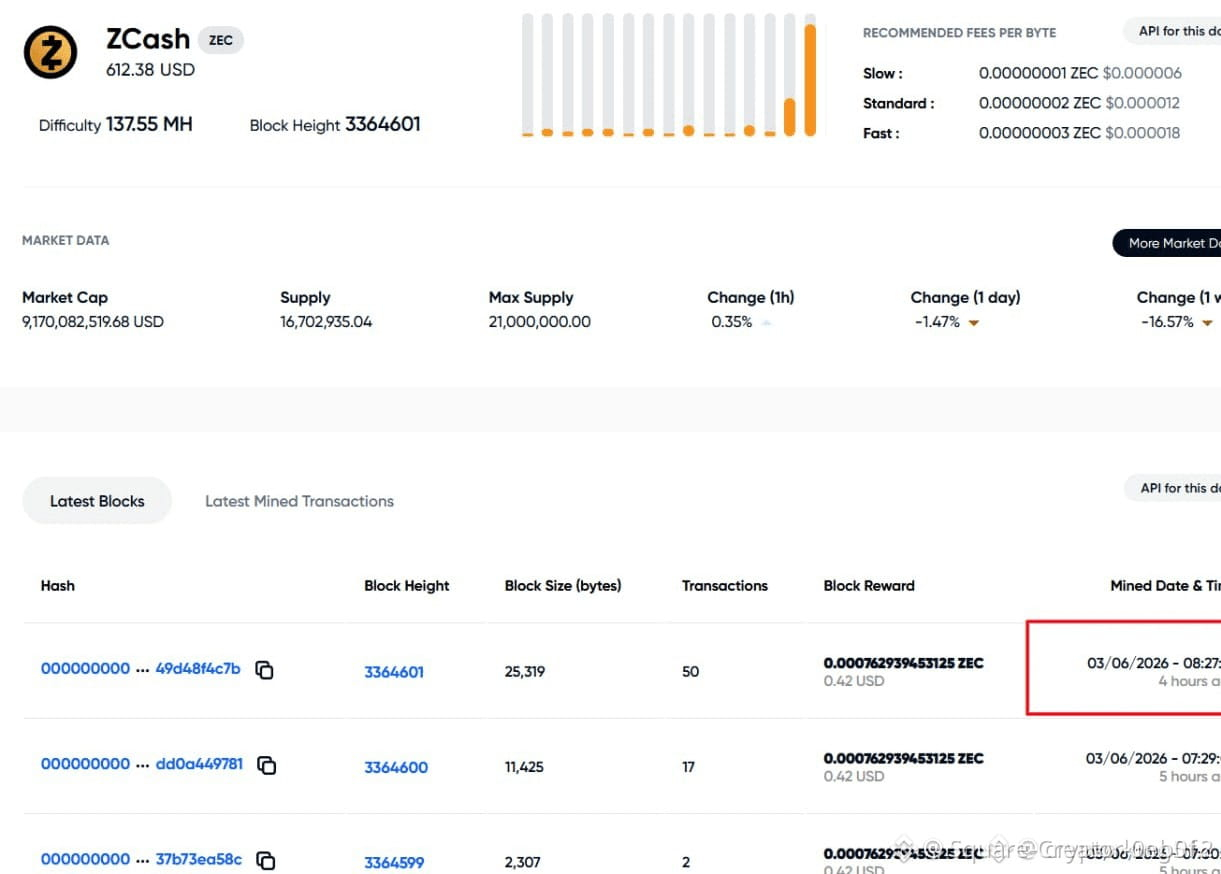Click the Block Height column header
The height and width of the screenshot is (874, 1221).
tap(407, 586)
